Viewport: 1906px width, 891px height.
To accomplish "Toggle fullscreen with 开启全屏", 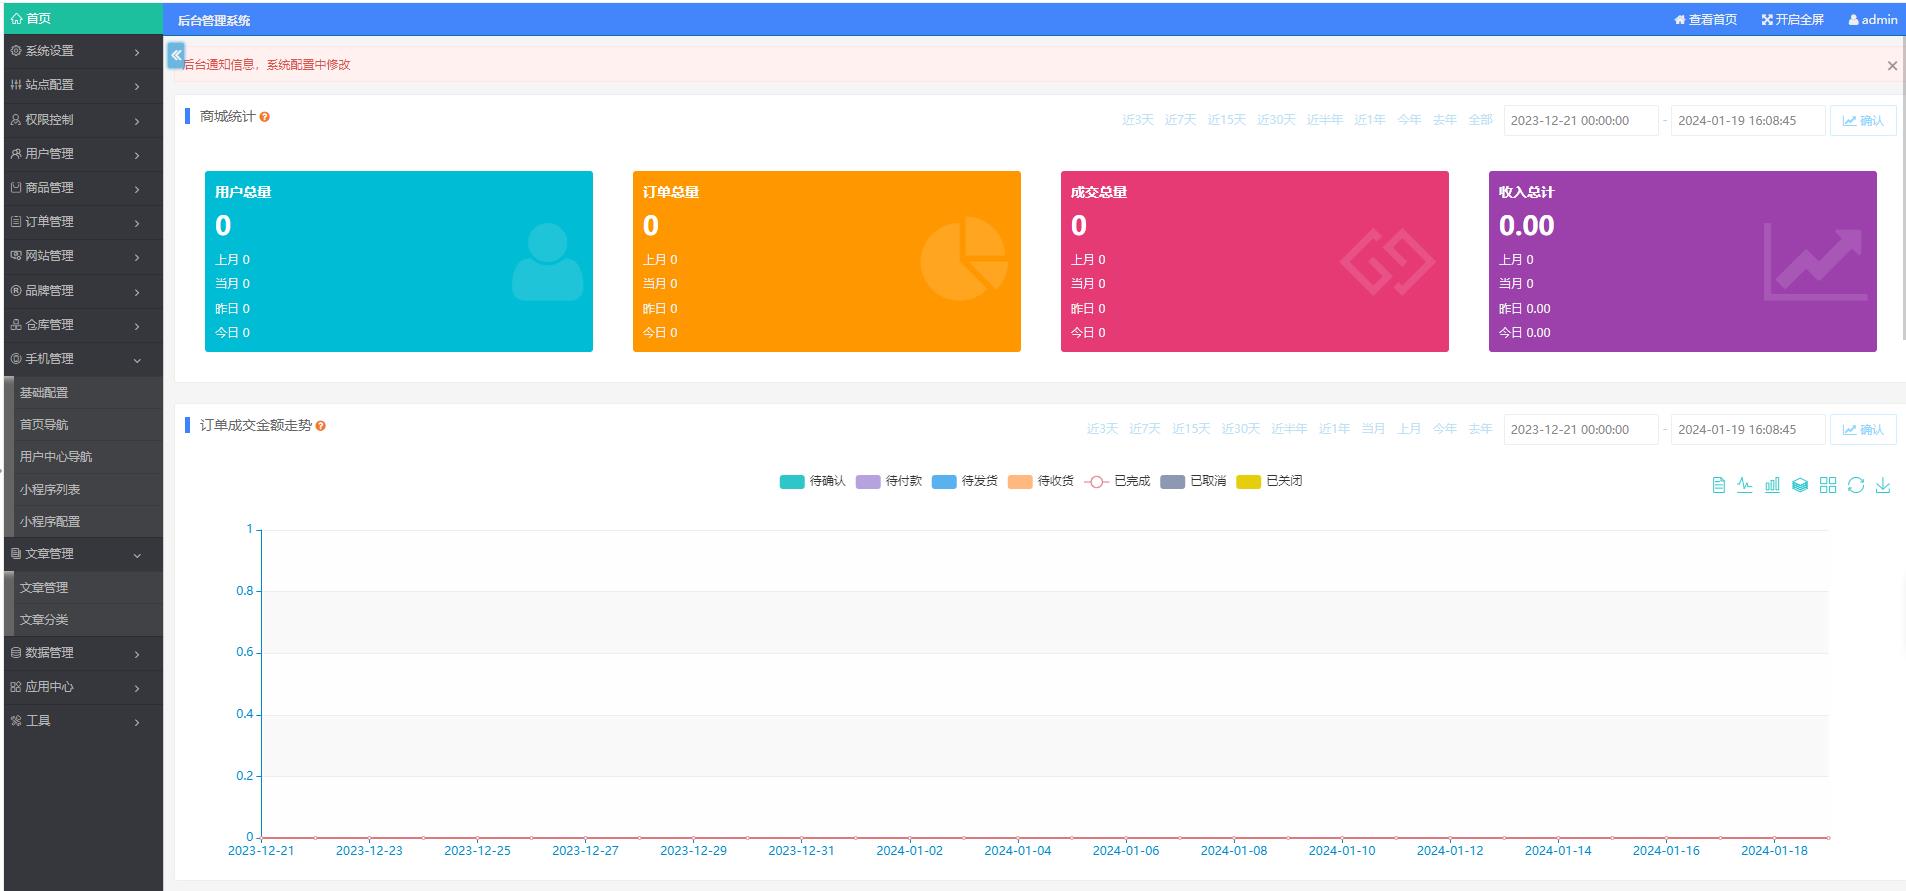I will point(1793,19).
